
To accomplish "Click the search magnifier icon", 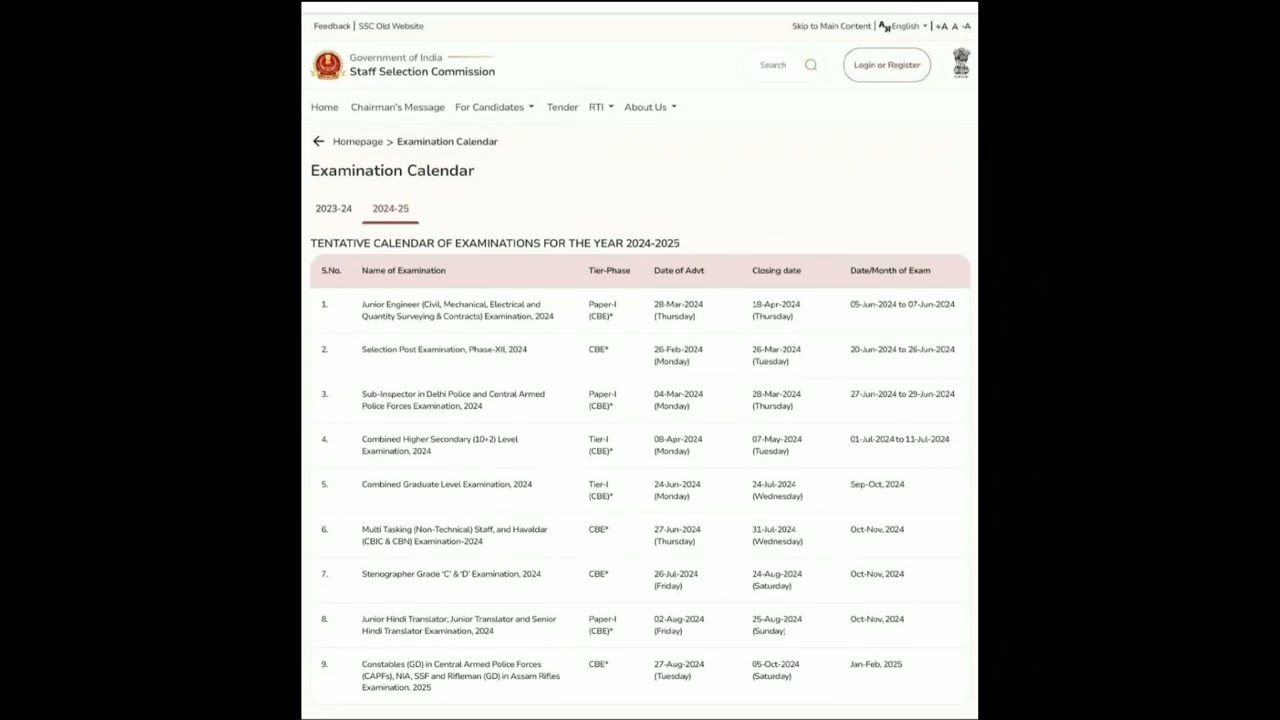I will [811, 65].
